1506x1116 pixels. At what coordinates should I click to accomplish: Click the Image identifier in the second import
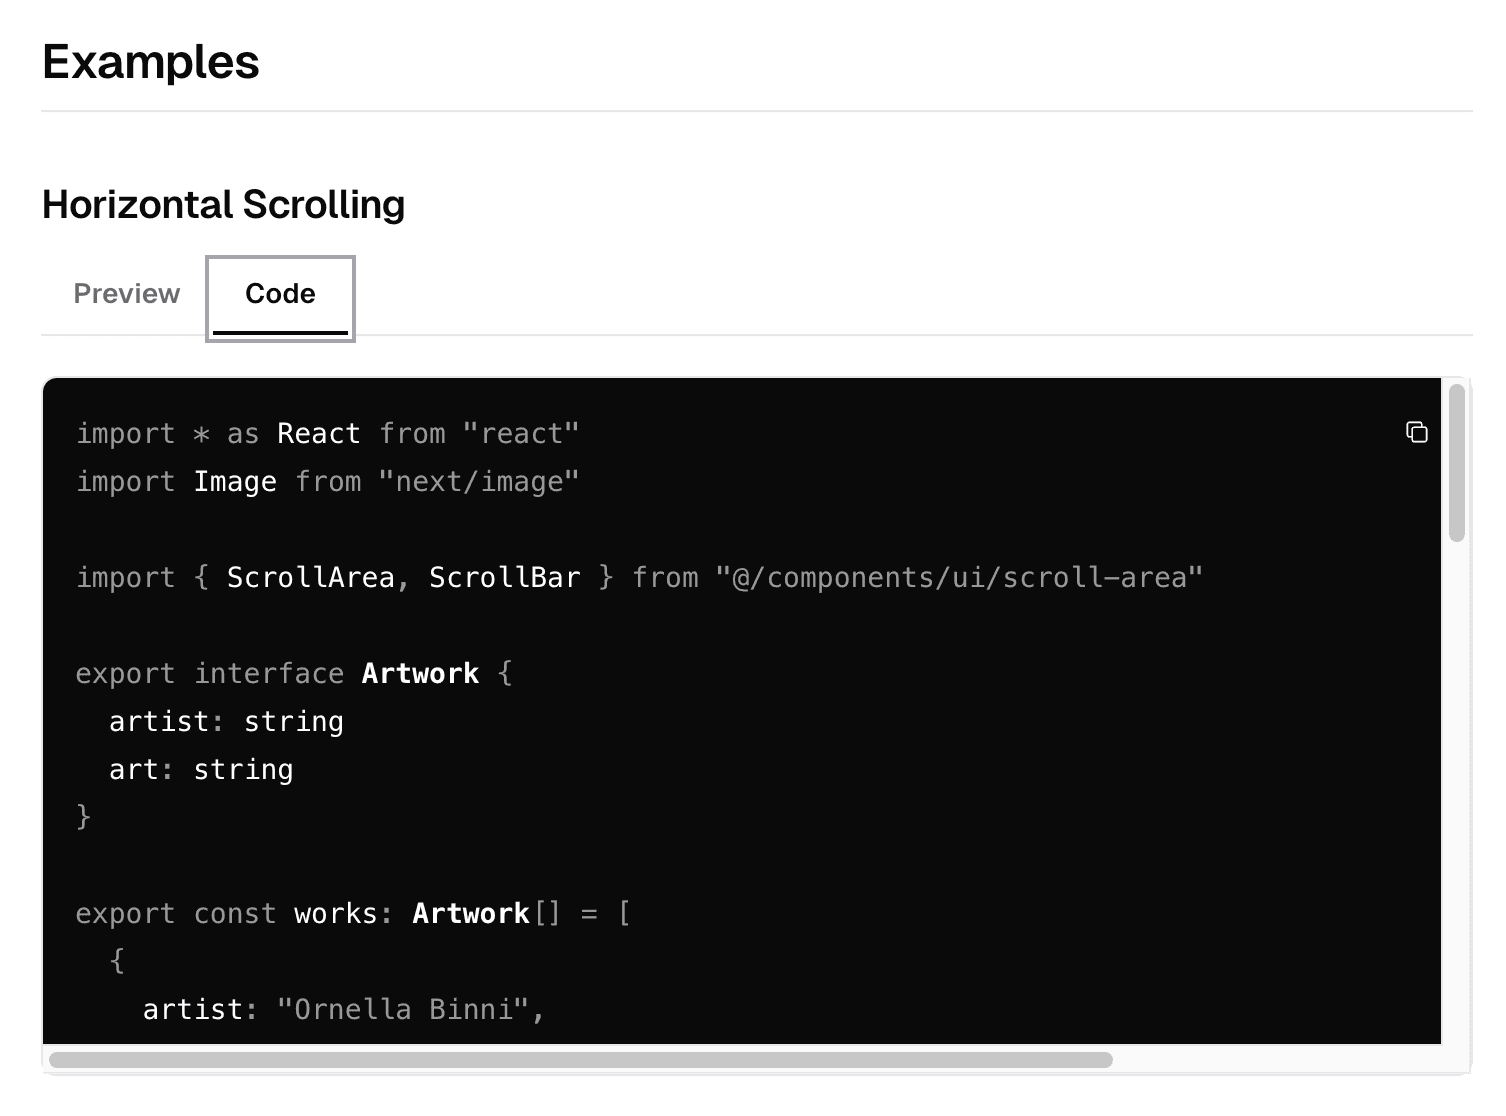(235, 482)
